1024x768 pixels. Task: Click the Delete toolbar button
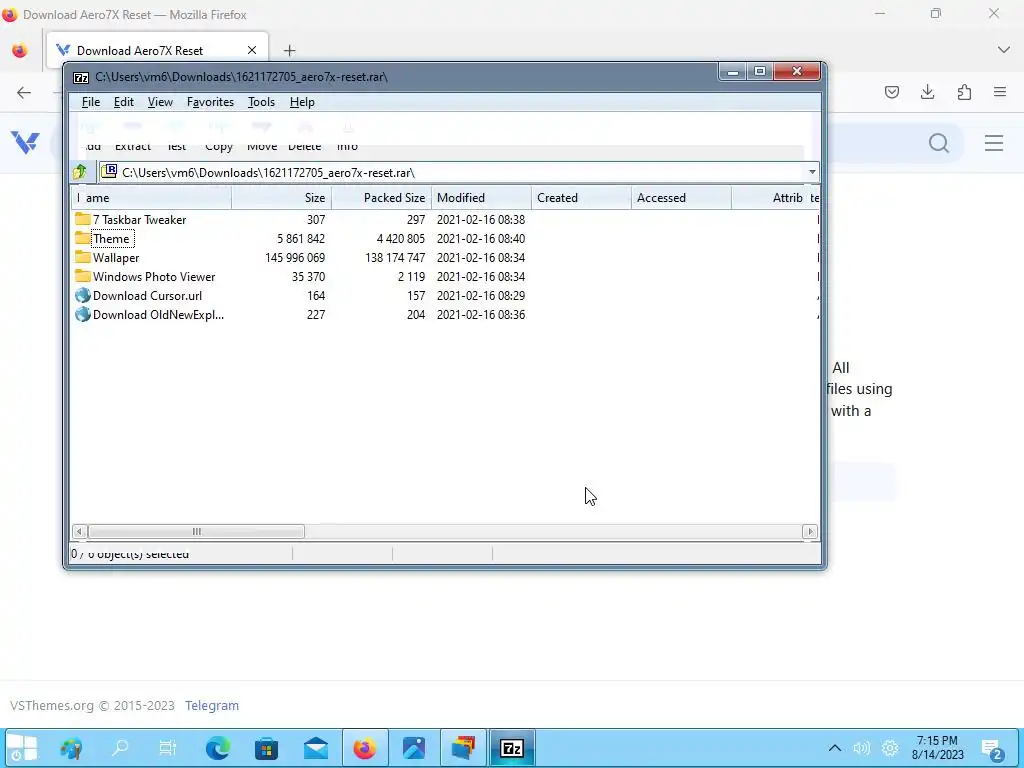(x=304, y=137)
